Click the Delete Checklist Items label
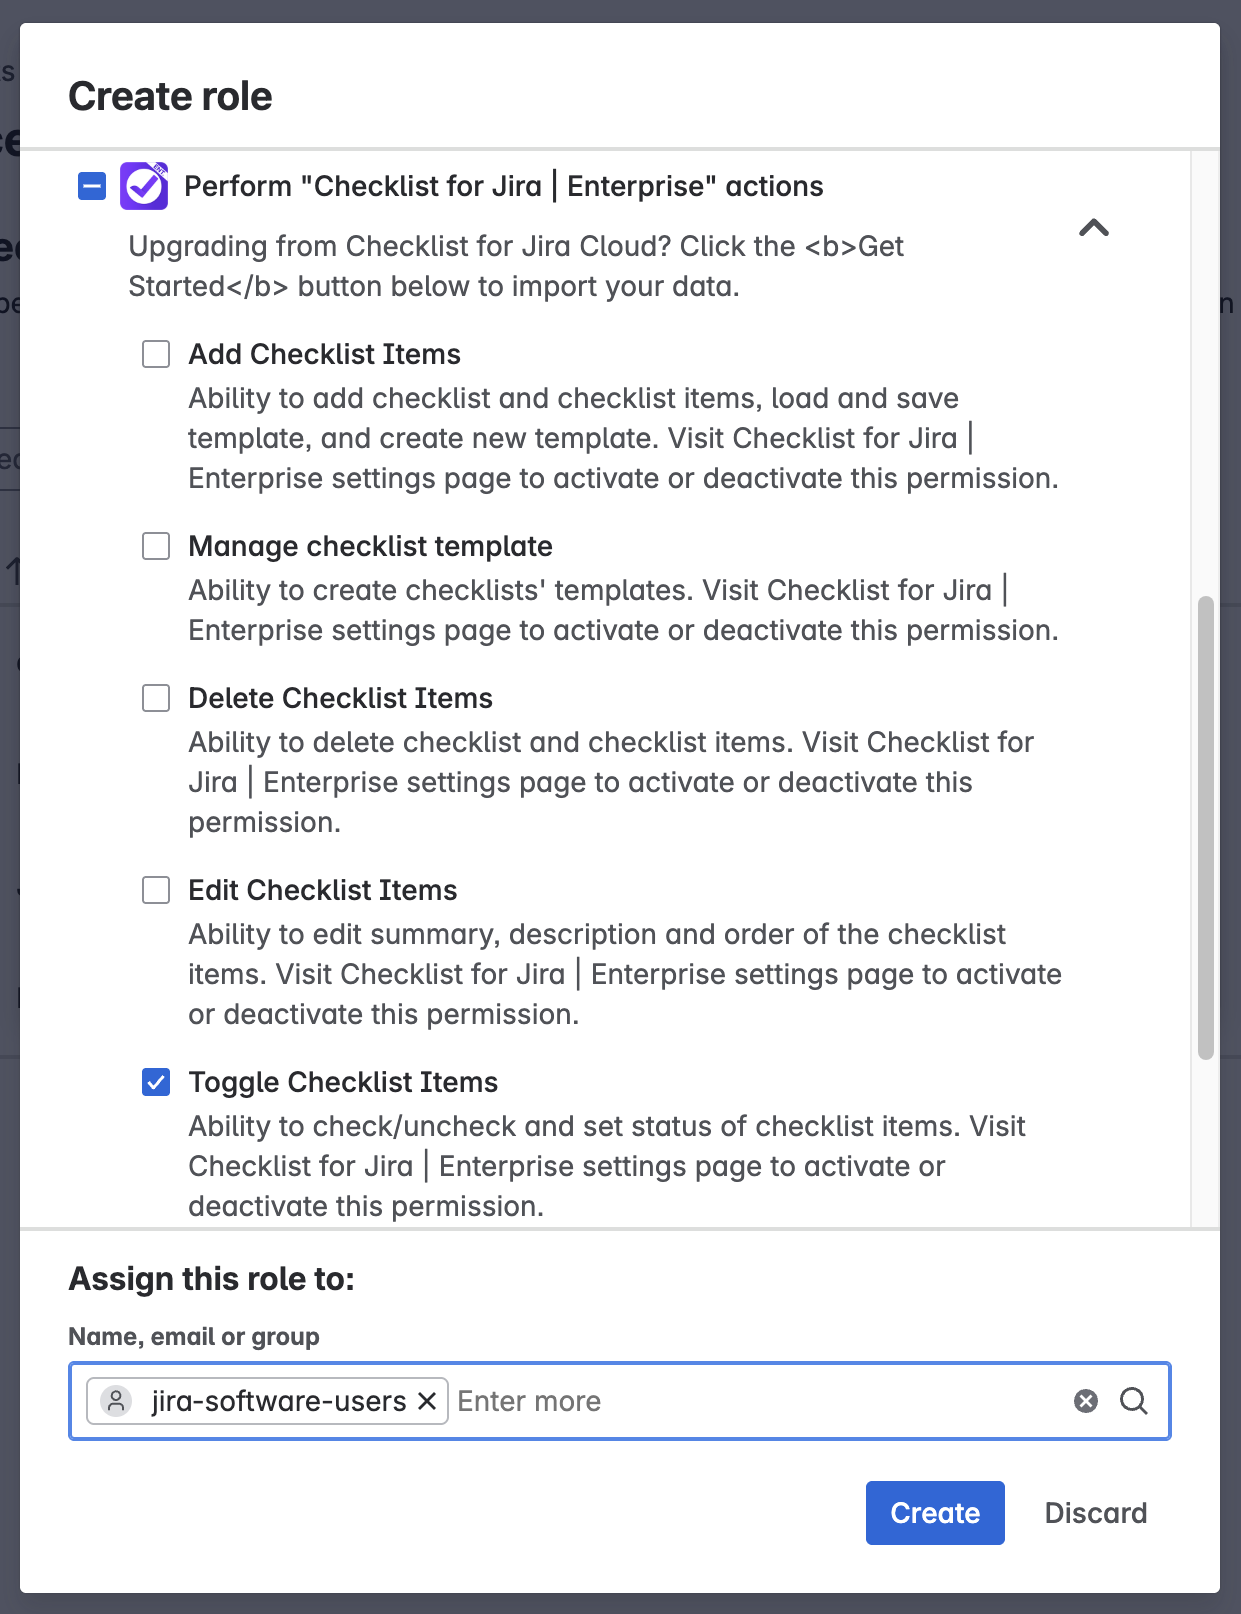This screenshot has height=1614, width=1241. 340,698
